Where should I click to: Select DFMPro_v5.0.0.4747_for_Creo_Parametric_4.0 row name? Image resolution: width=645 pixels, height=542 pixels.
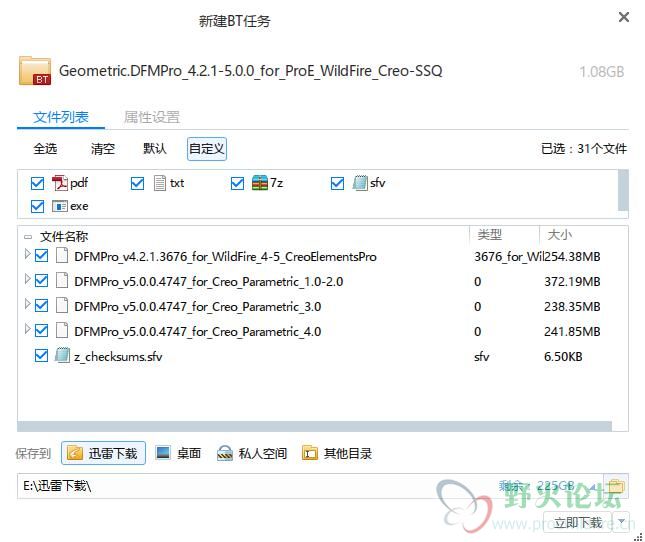coord(197,331)
